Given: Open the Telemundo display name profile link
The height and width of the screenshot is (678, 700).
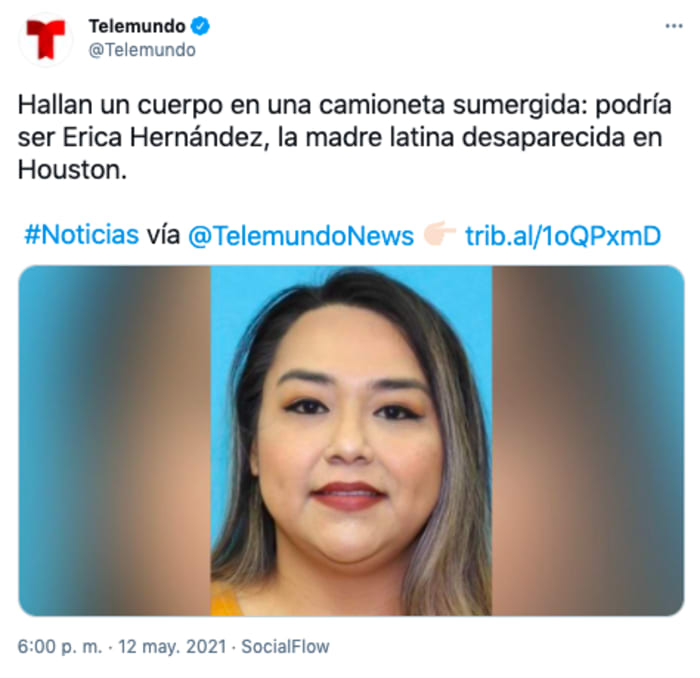Looking at the screenshot, I should point(137,26).
